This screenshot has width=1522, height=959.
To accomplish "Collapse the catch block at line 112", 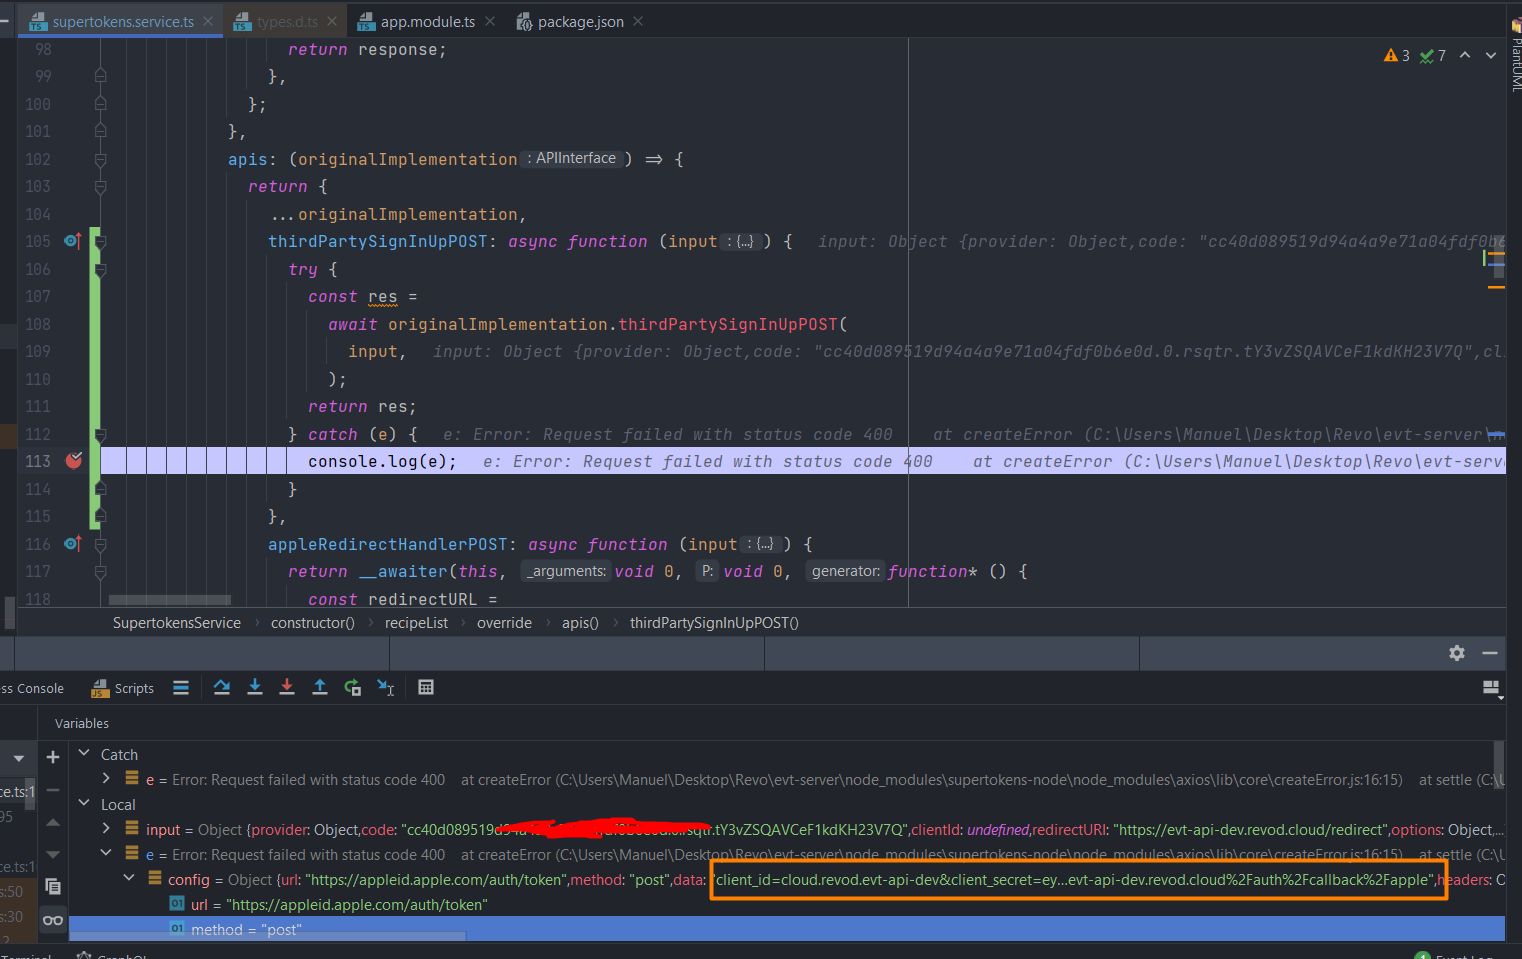I will [100, 434].
